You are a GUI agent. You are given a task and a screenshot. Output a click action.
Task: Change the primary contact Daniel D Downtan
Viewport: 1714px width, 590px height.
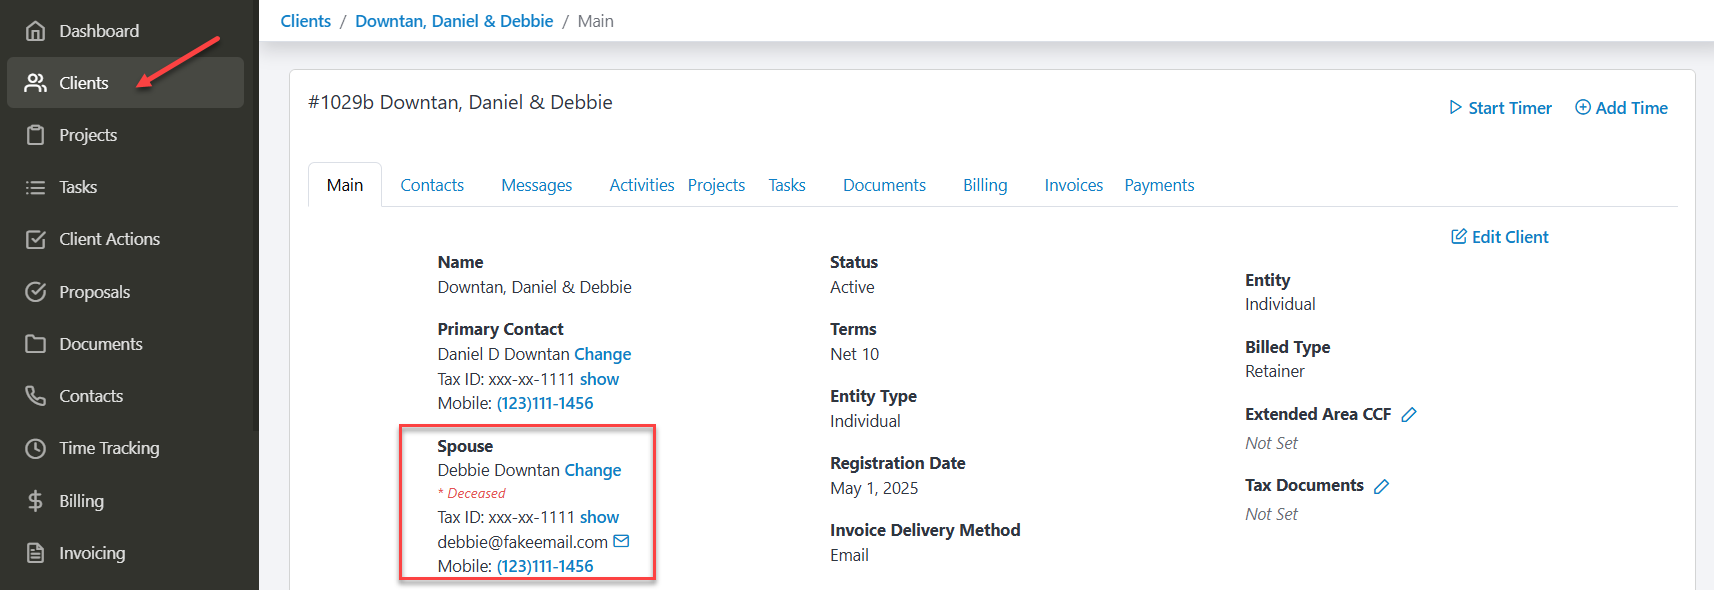[602, 354]
